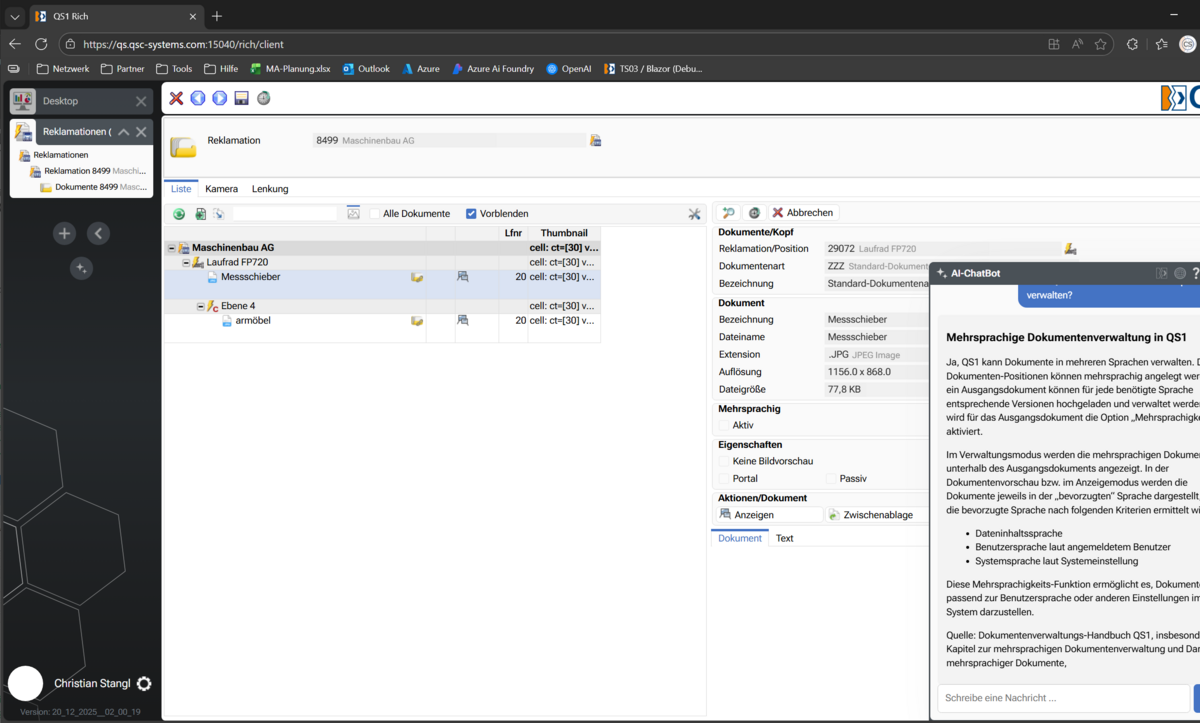
Task: Collapse the sidebar with the left chevron button
Action: (x=98, y=233)
